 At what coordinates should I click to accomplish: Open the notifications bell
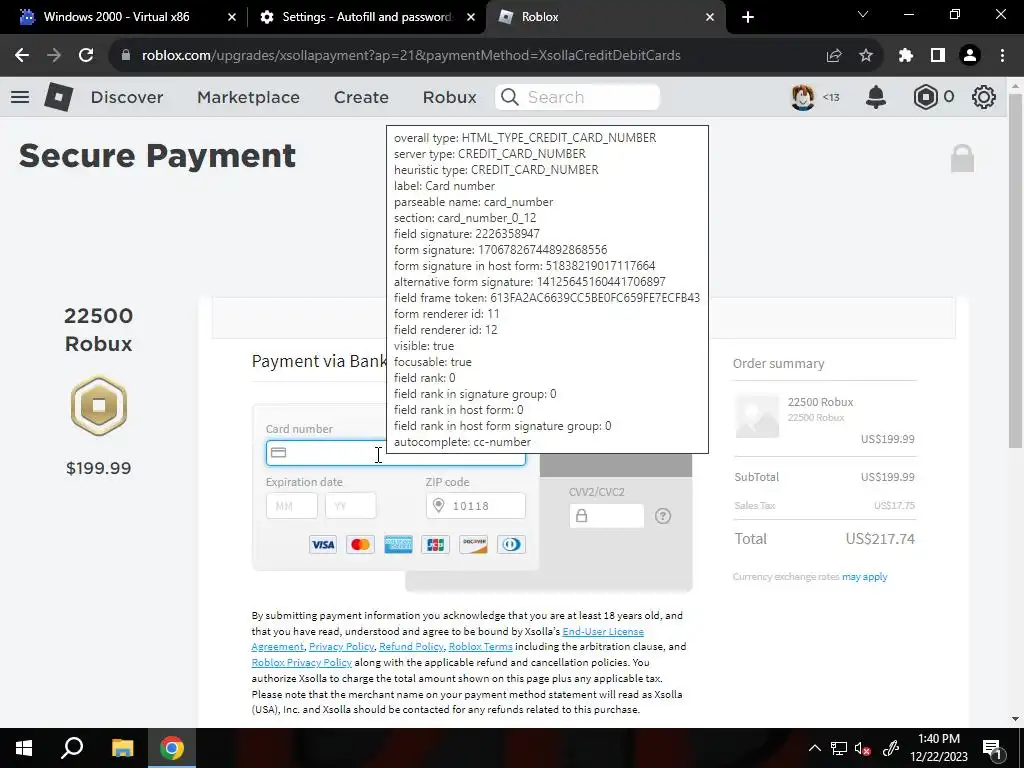point(876,97)
